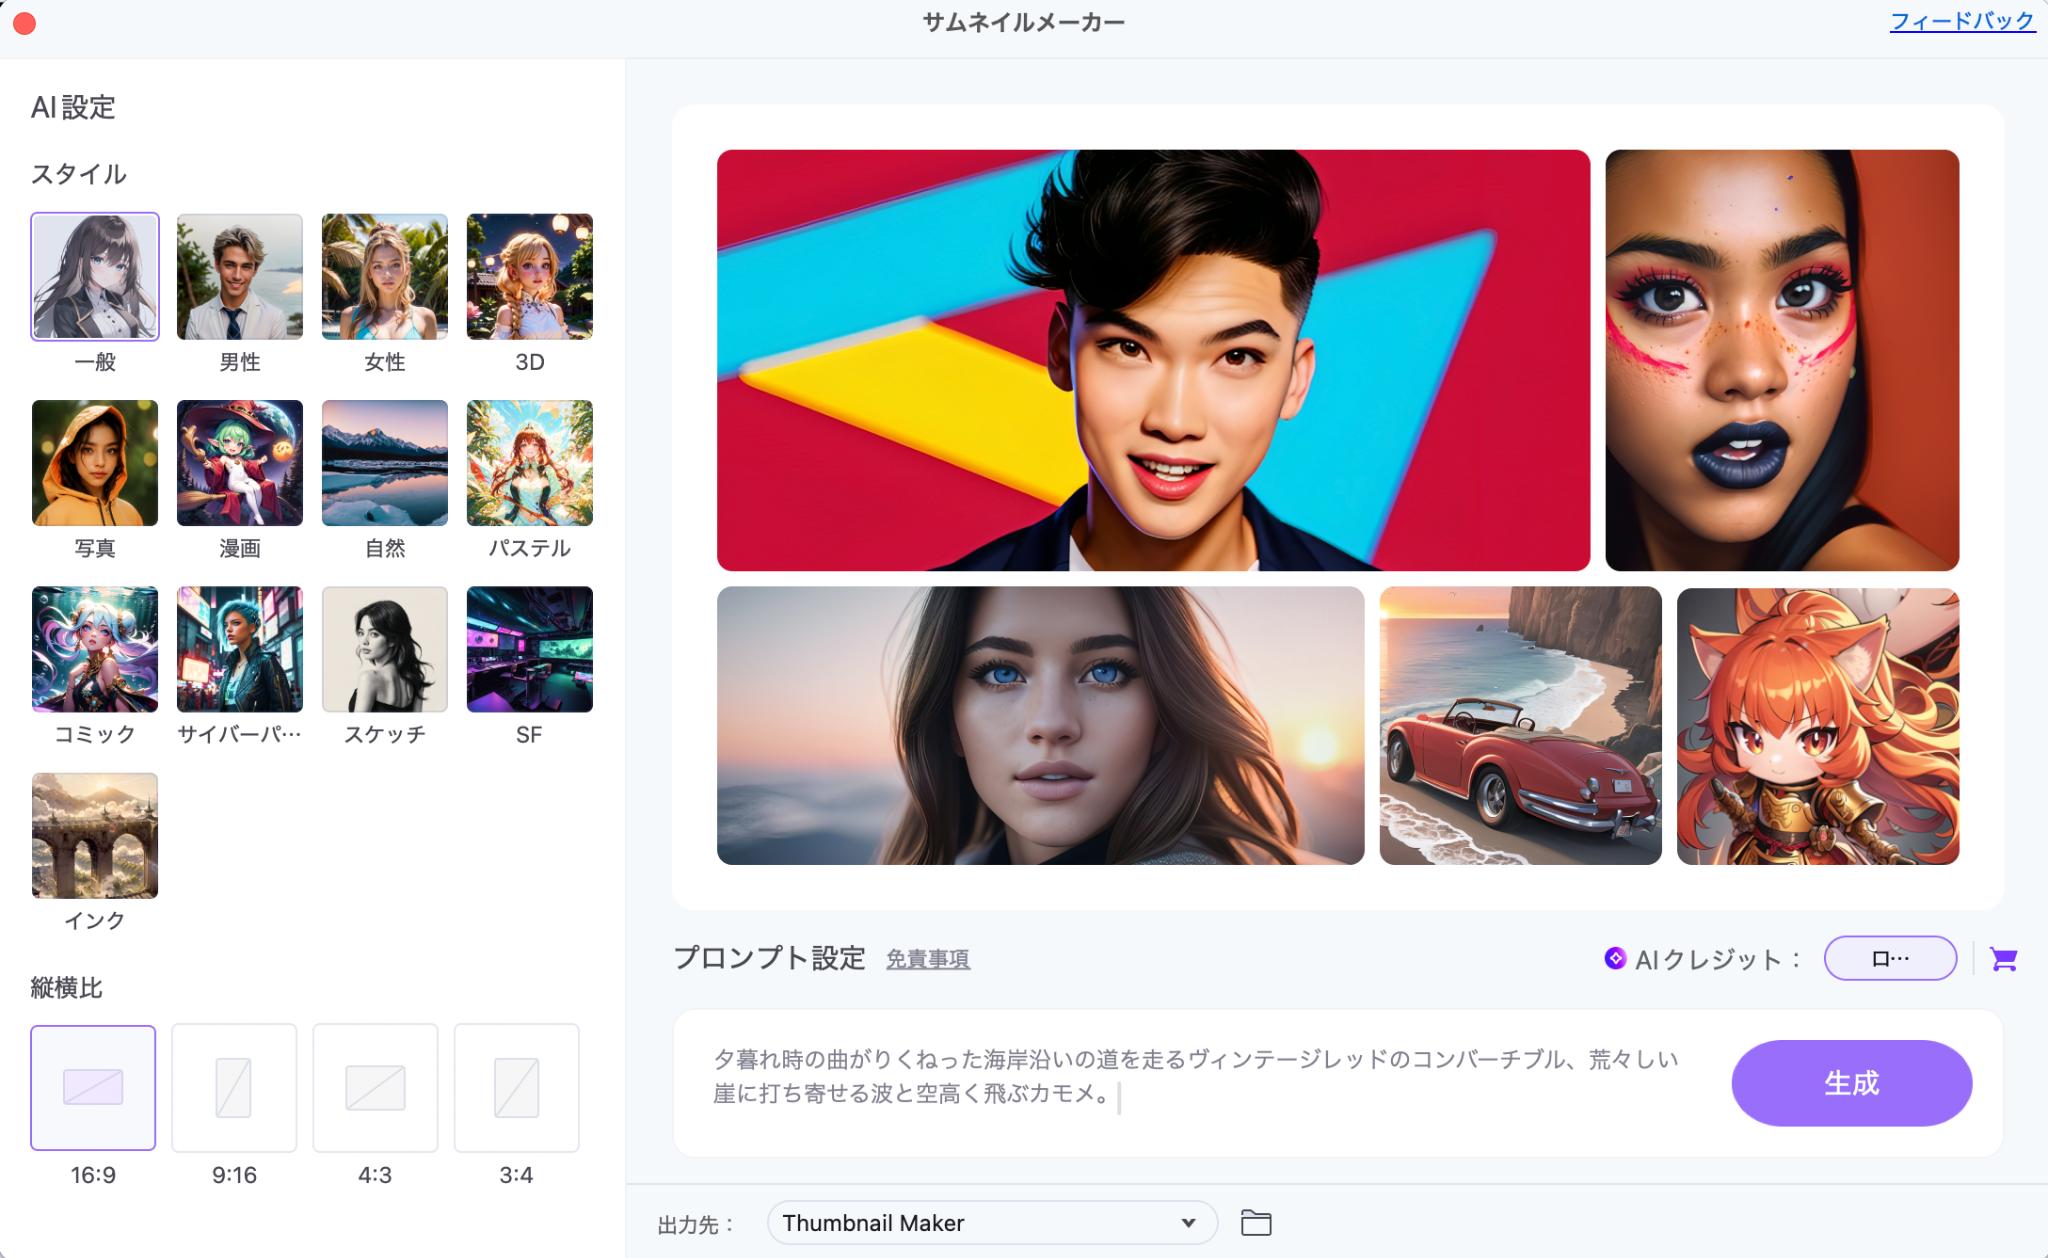Choose the 漫画 style thumbnail

tap(240, 463)
